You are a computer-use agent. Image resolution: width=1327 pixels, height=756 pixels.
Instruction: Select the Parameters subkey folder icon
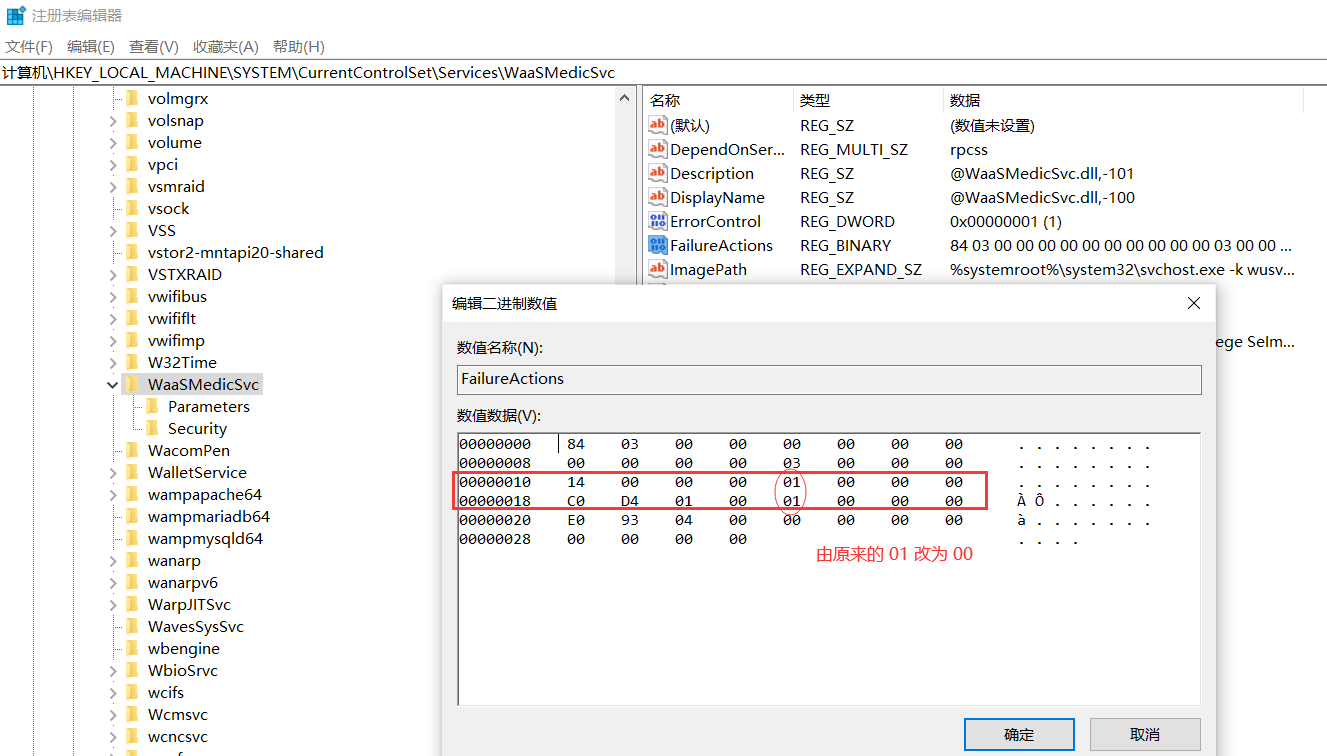pyautogui.click(x=152, y=407)
